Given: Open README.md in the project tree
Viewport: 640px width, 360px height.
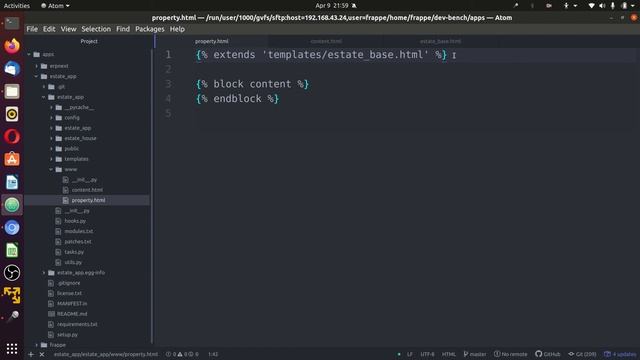Looking at the screenshot, I should pyautogui.click(x=72, y=314).
